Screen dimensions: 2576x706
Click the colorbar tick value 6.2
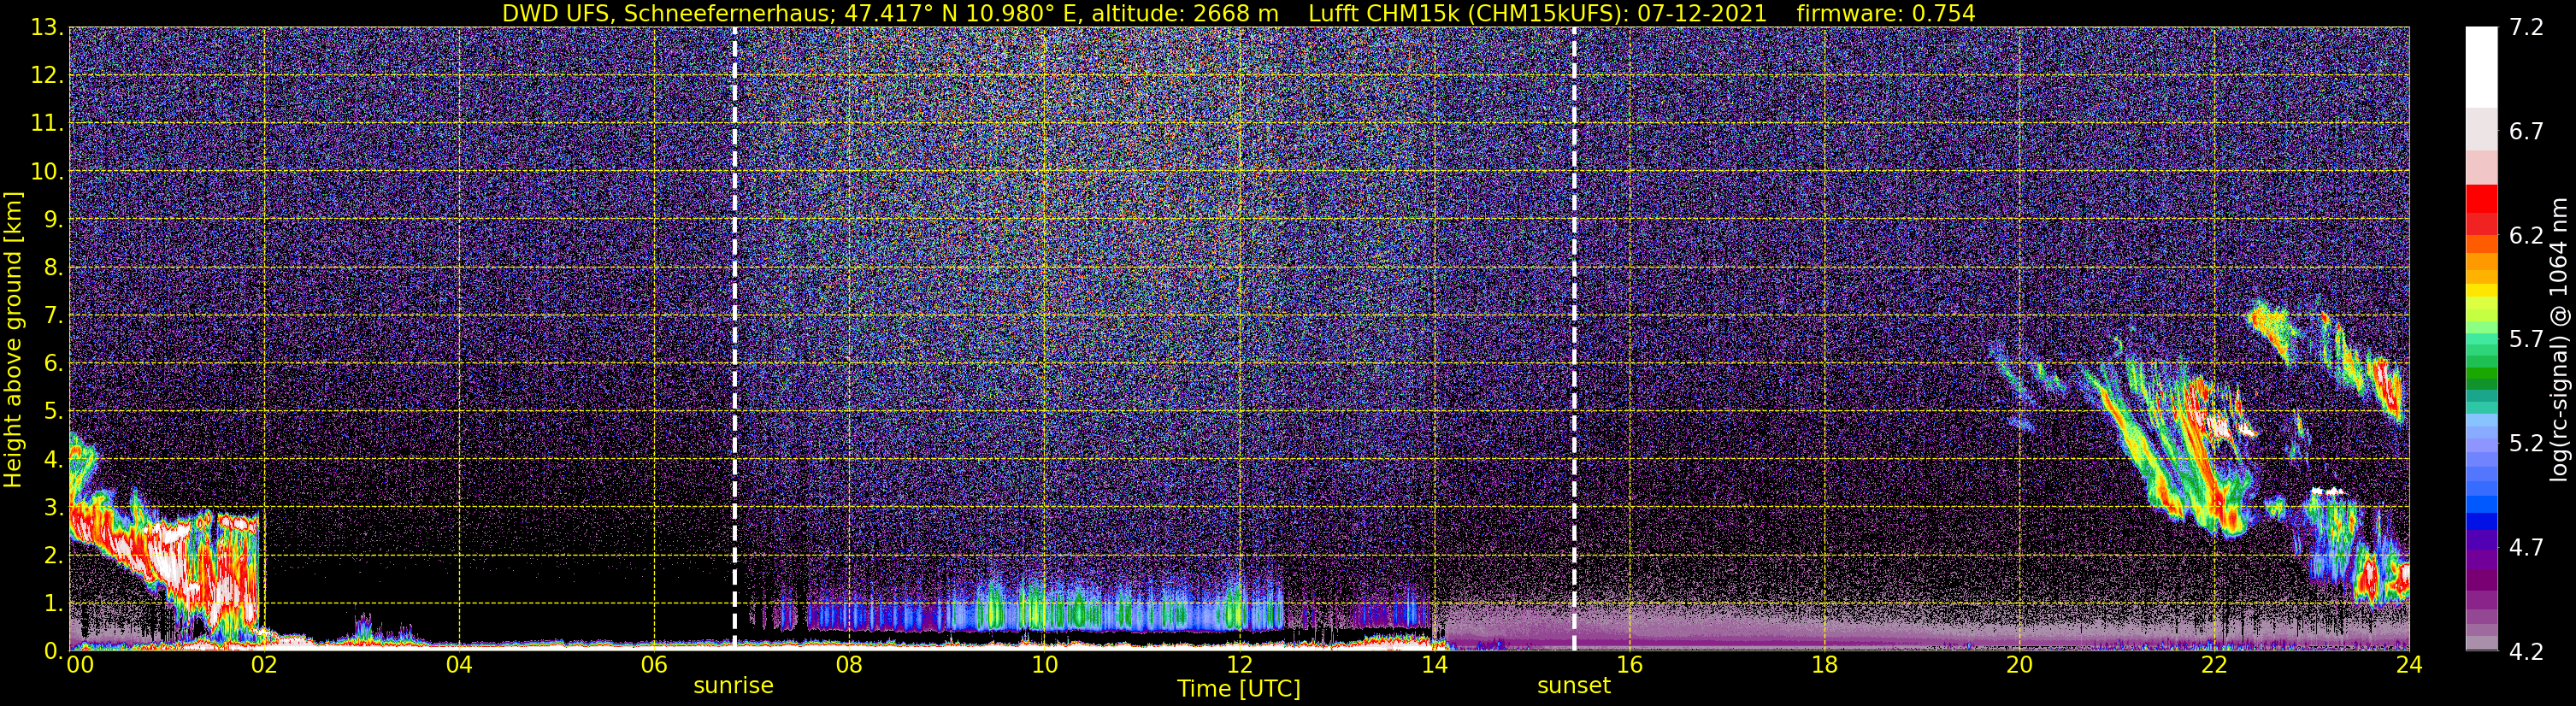click(x=2525, y=236)
